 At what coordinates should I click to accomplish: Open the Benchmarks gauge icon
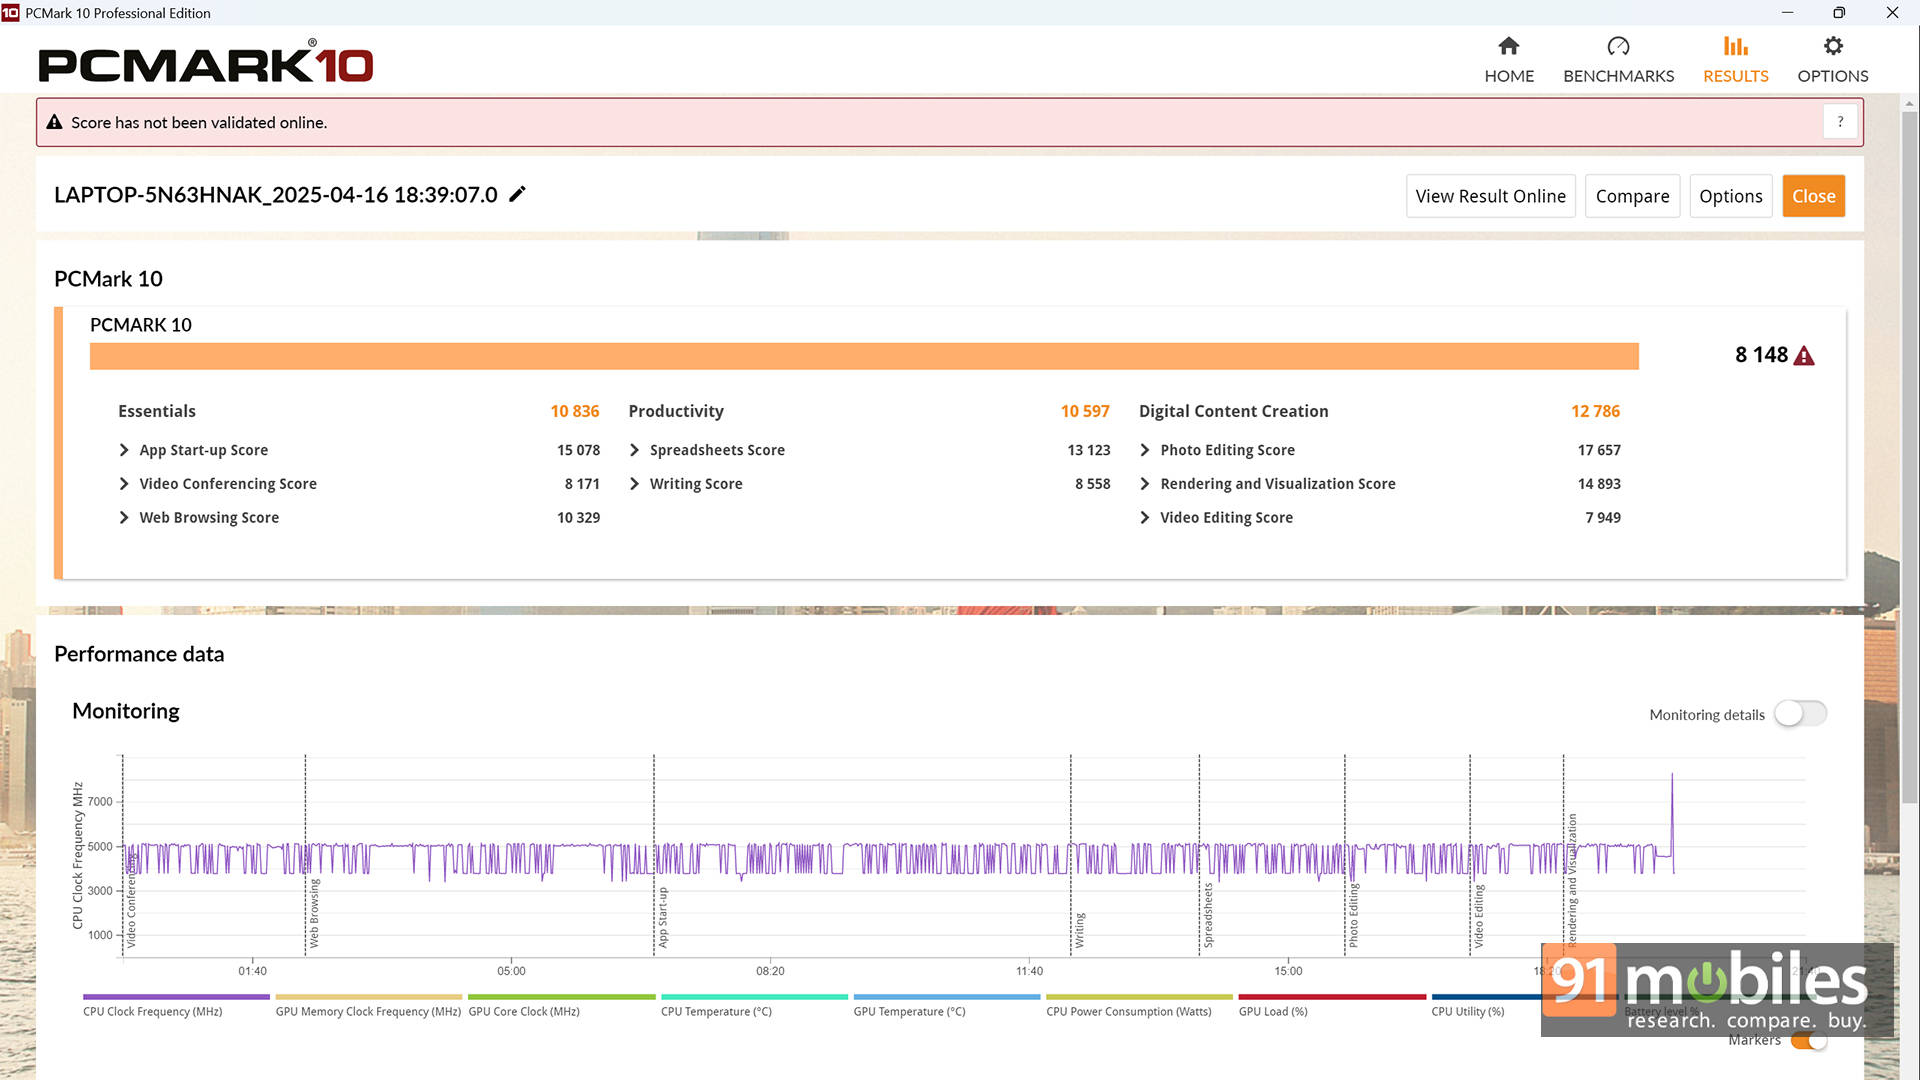pos(1618,46)
